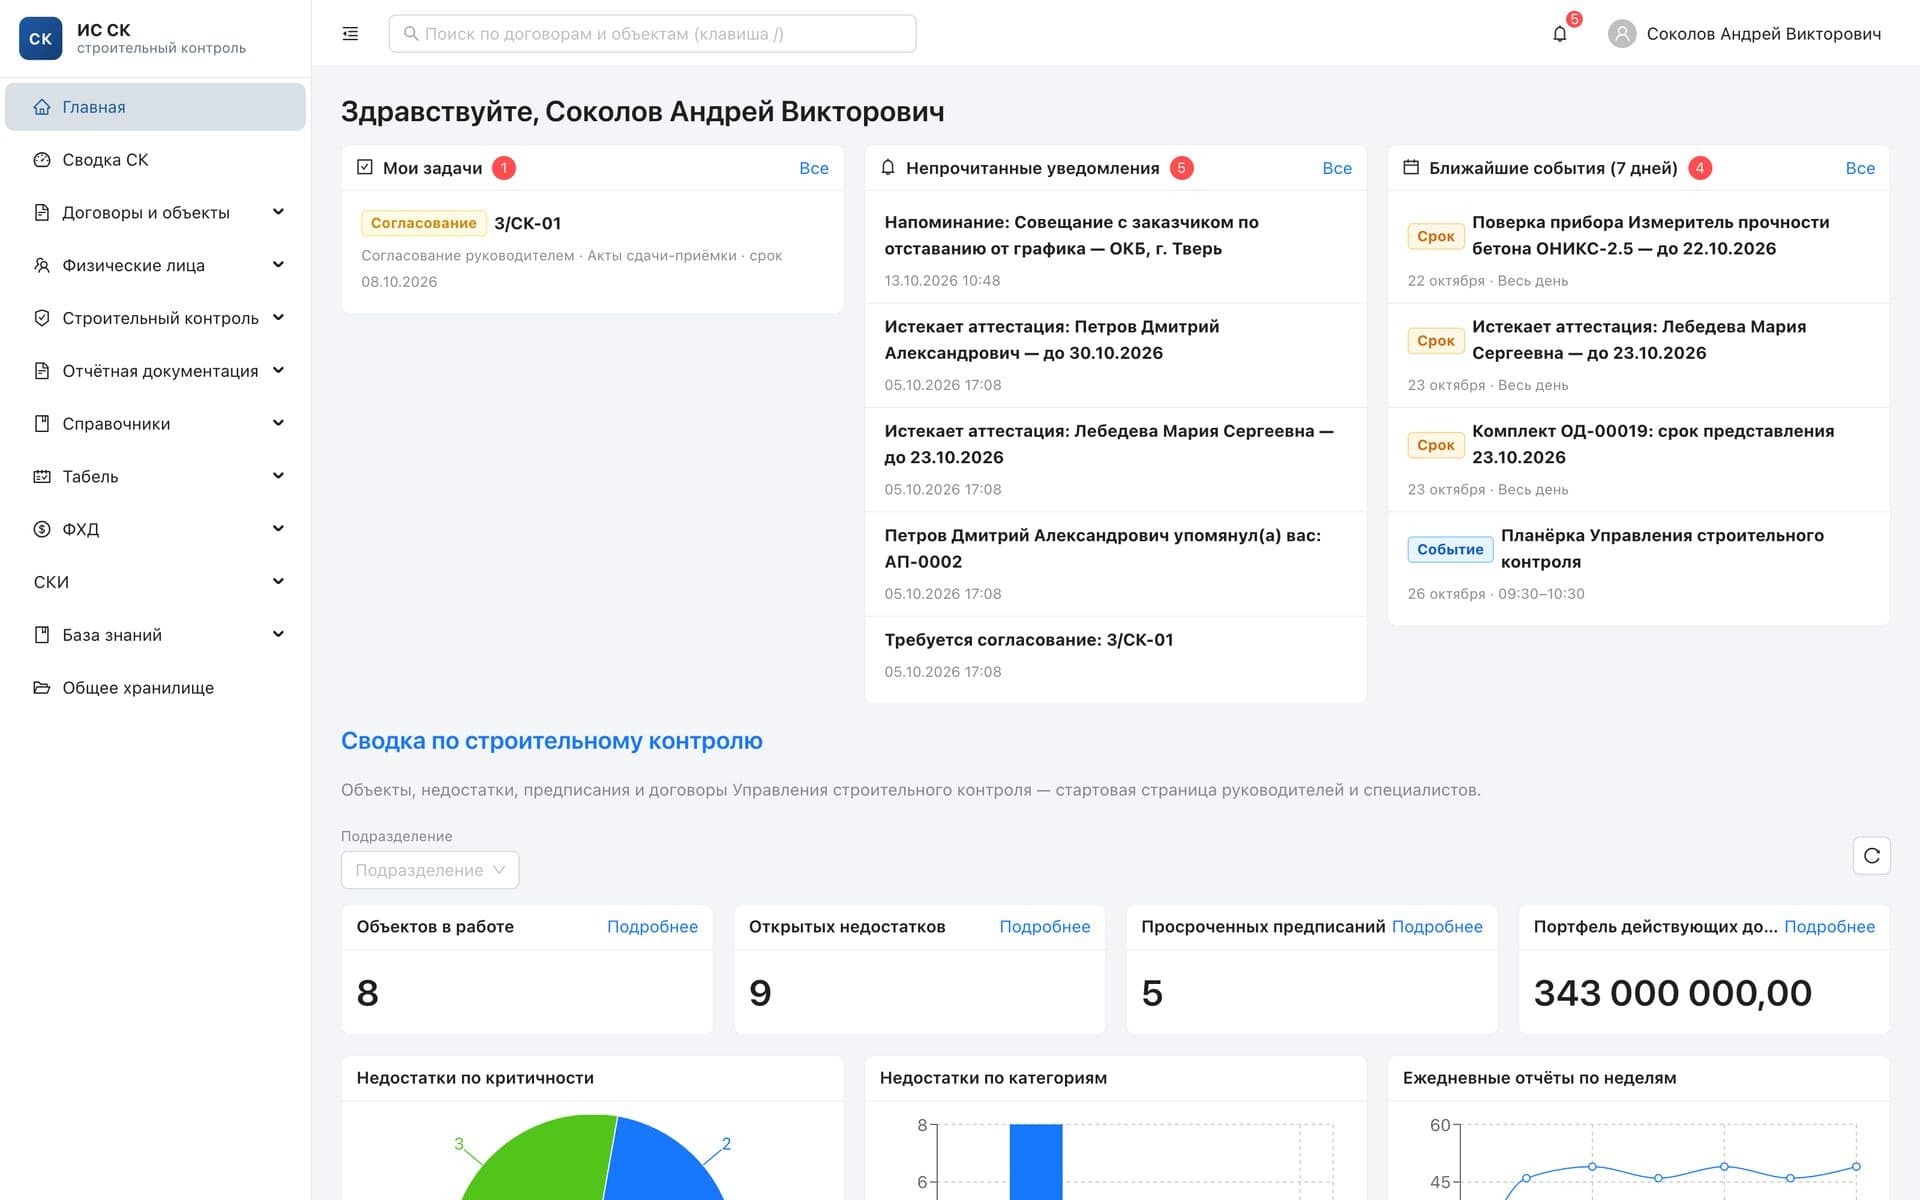Open the Сводка СК menu item
Image resolution: width=1920 pixels, height=1200 pixels.
pyautogui.click(x=155, y=160)
